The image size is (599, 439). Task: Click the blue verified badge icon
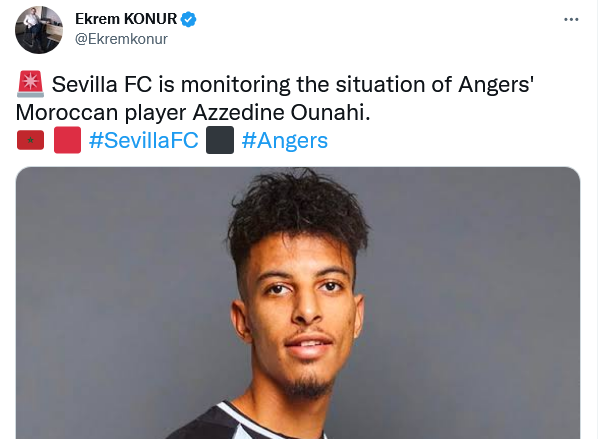188,19
